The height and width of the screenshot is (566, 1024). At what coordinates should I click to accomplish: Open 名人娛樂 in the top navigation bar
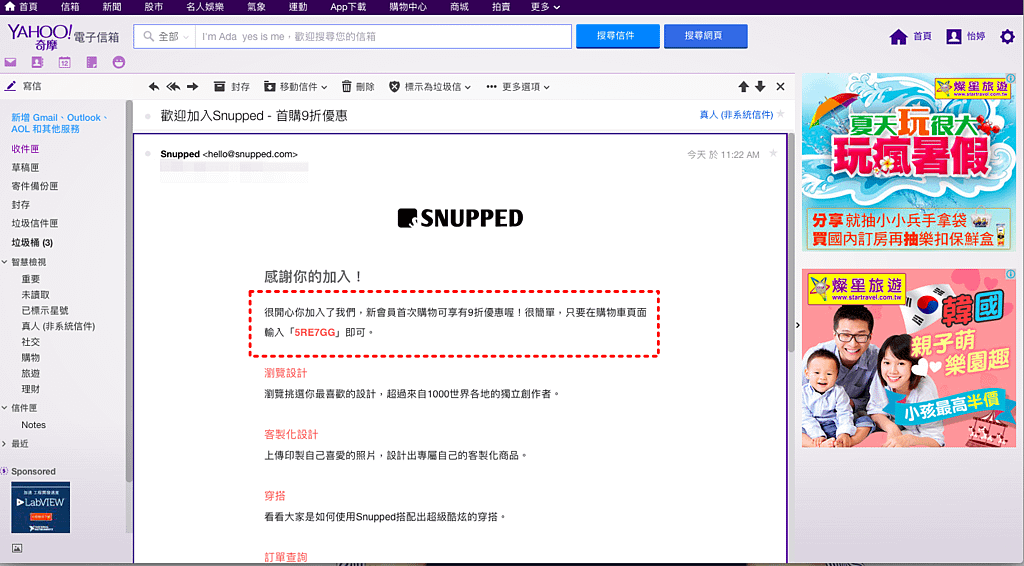205,7
